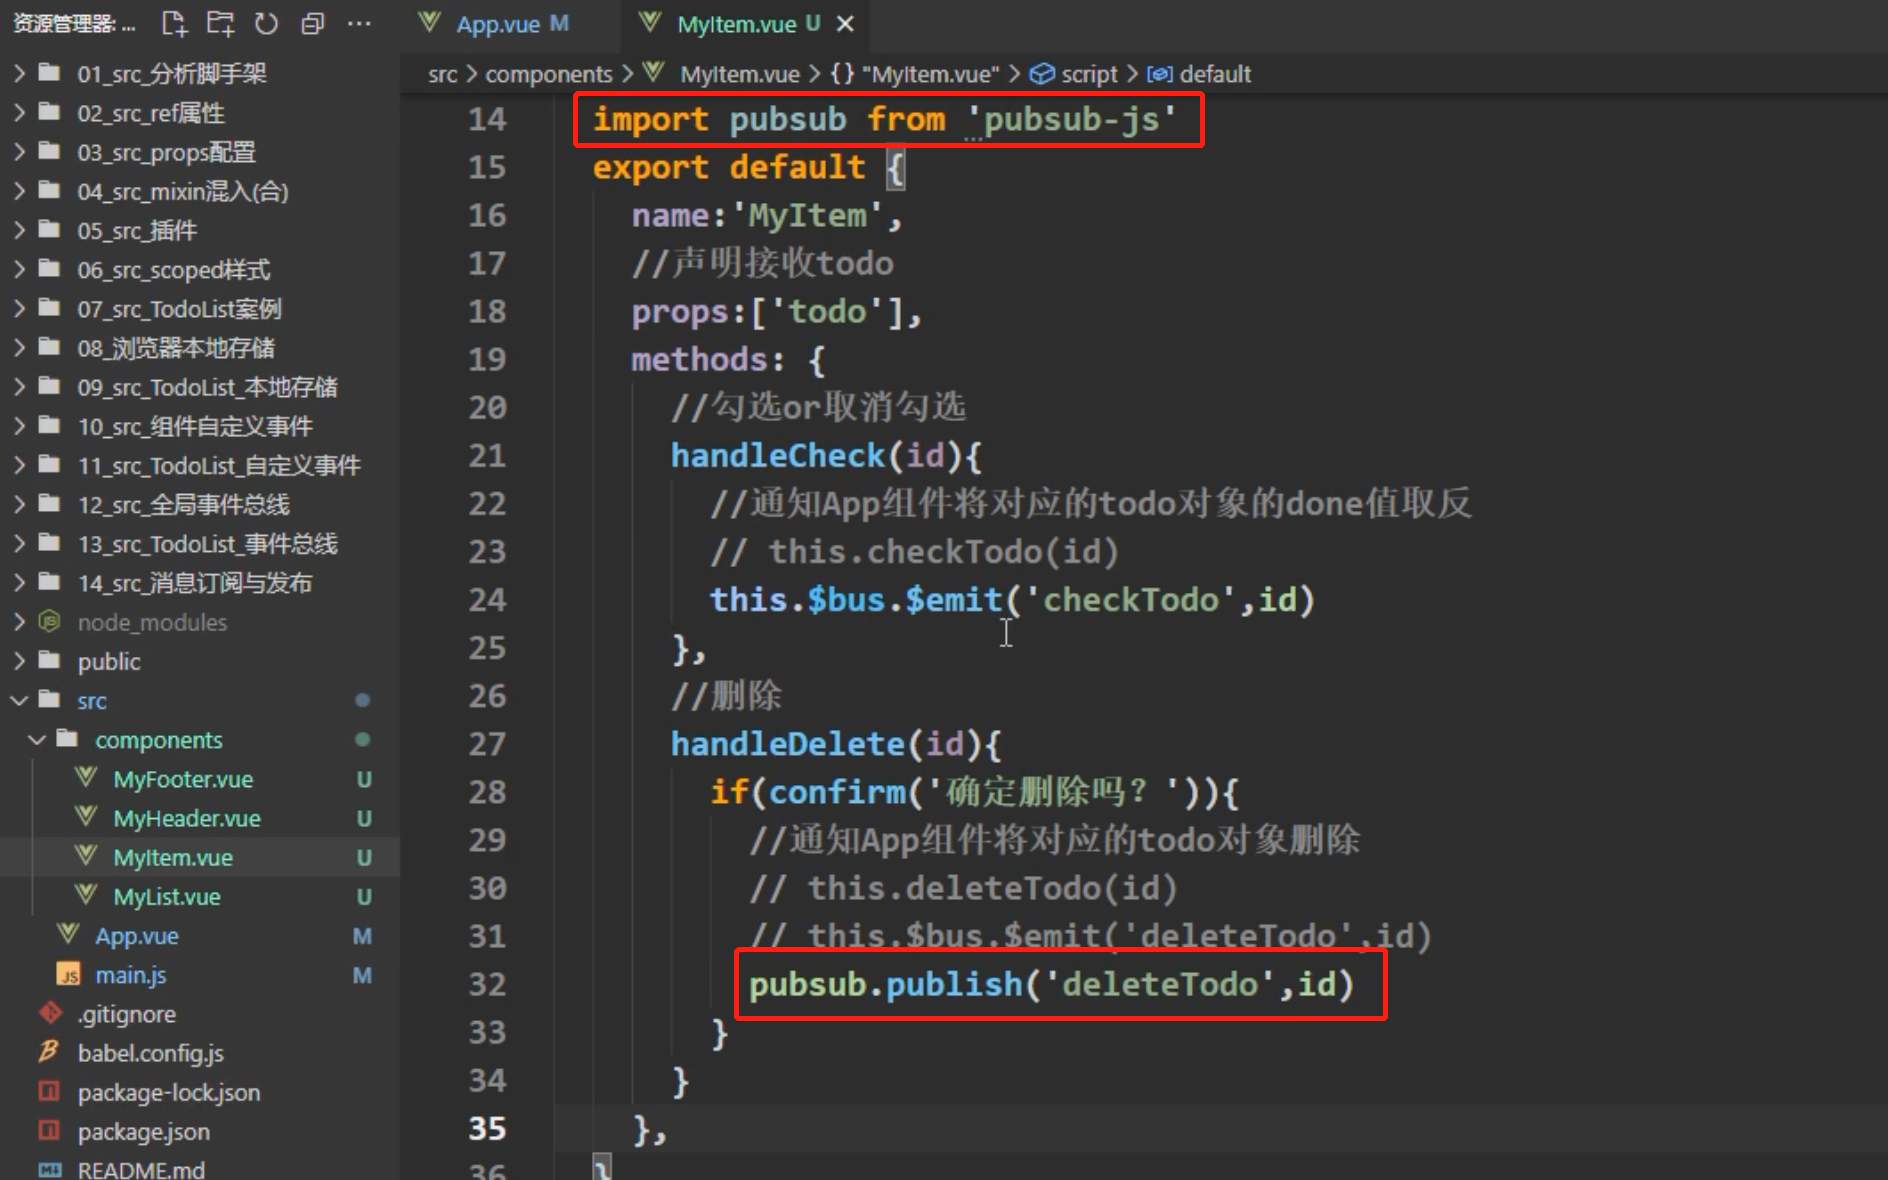This screenshot has height=1180, width=1888.
Task: Click the Vue icon beside MyFooter.vue
Action: click(x=86, y=778)
